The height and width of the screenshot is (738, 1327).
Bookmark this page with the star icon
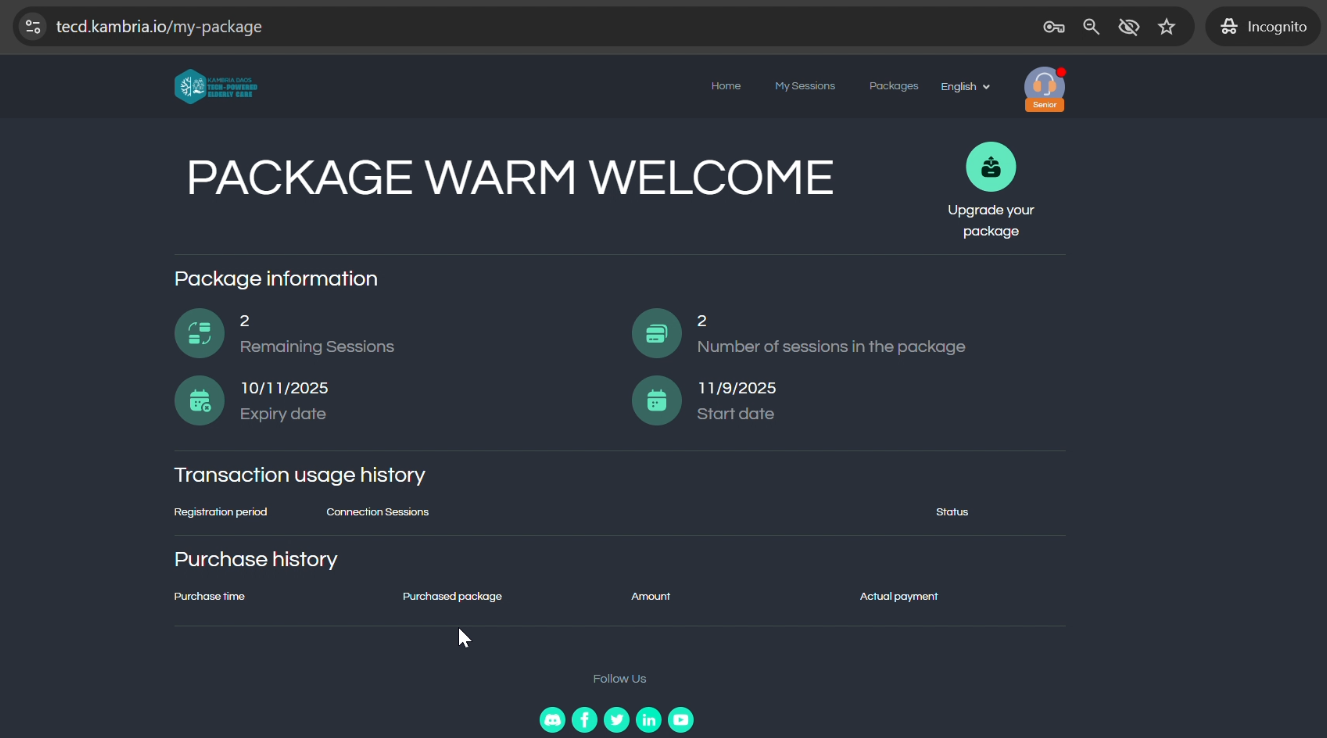[1166, 27]
